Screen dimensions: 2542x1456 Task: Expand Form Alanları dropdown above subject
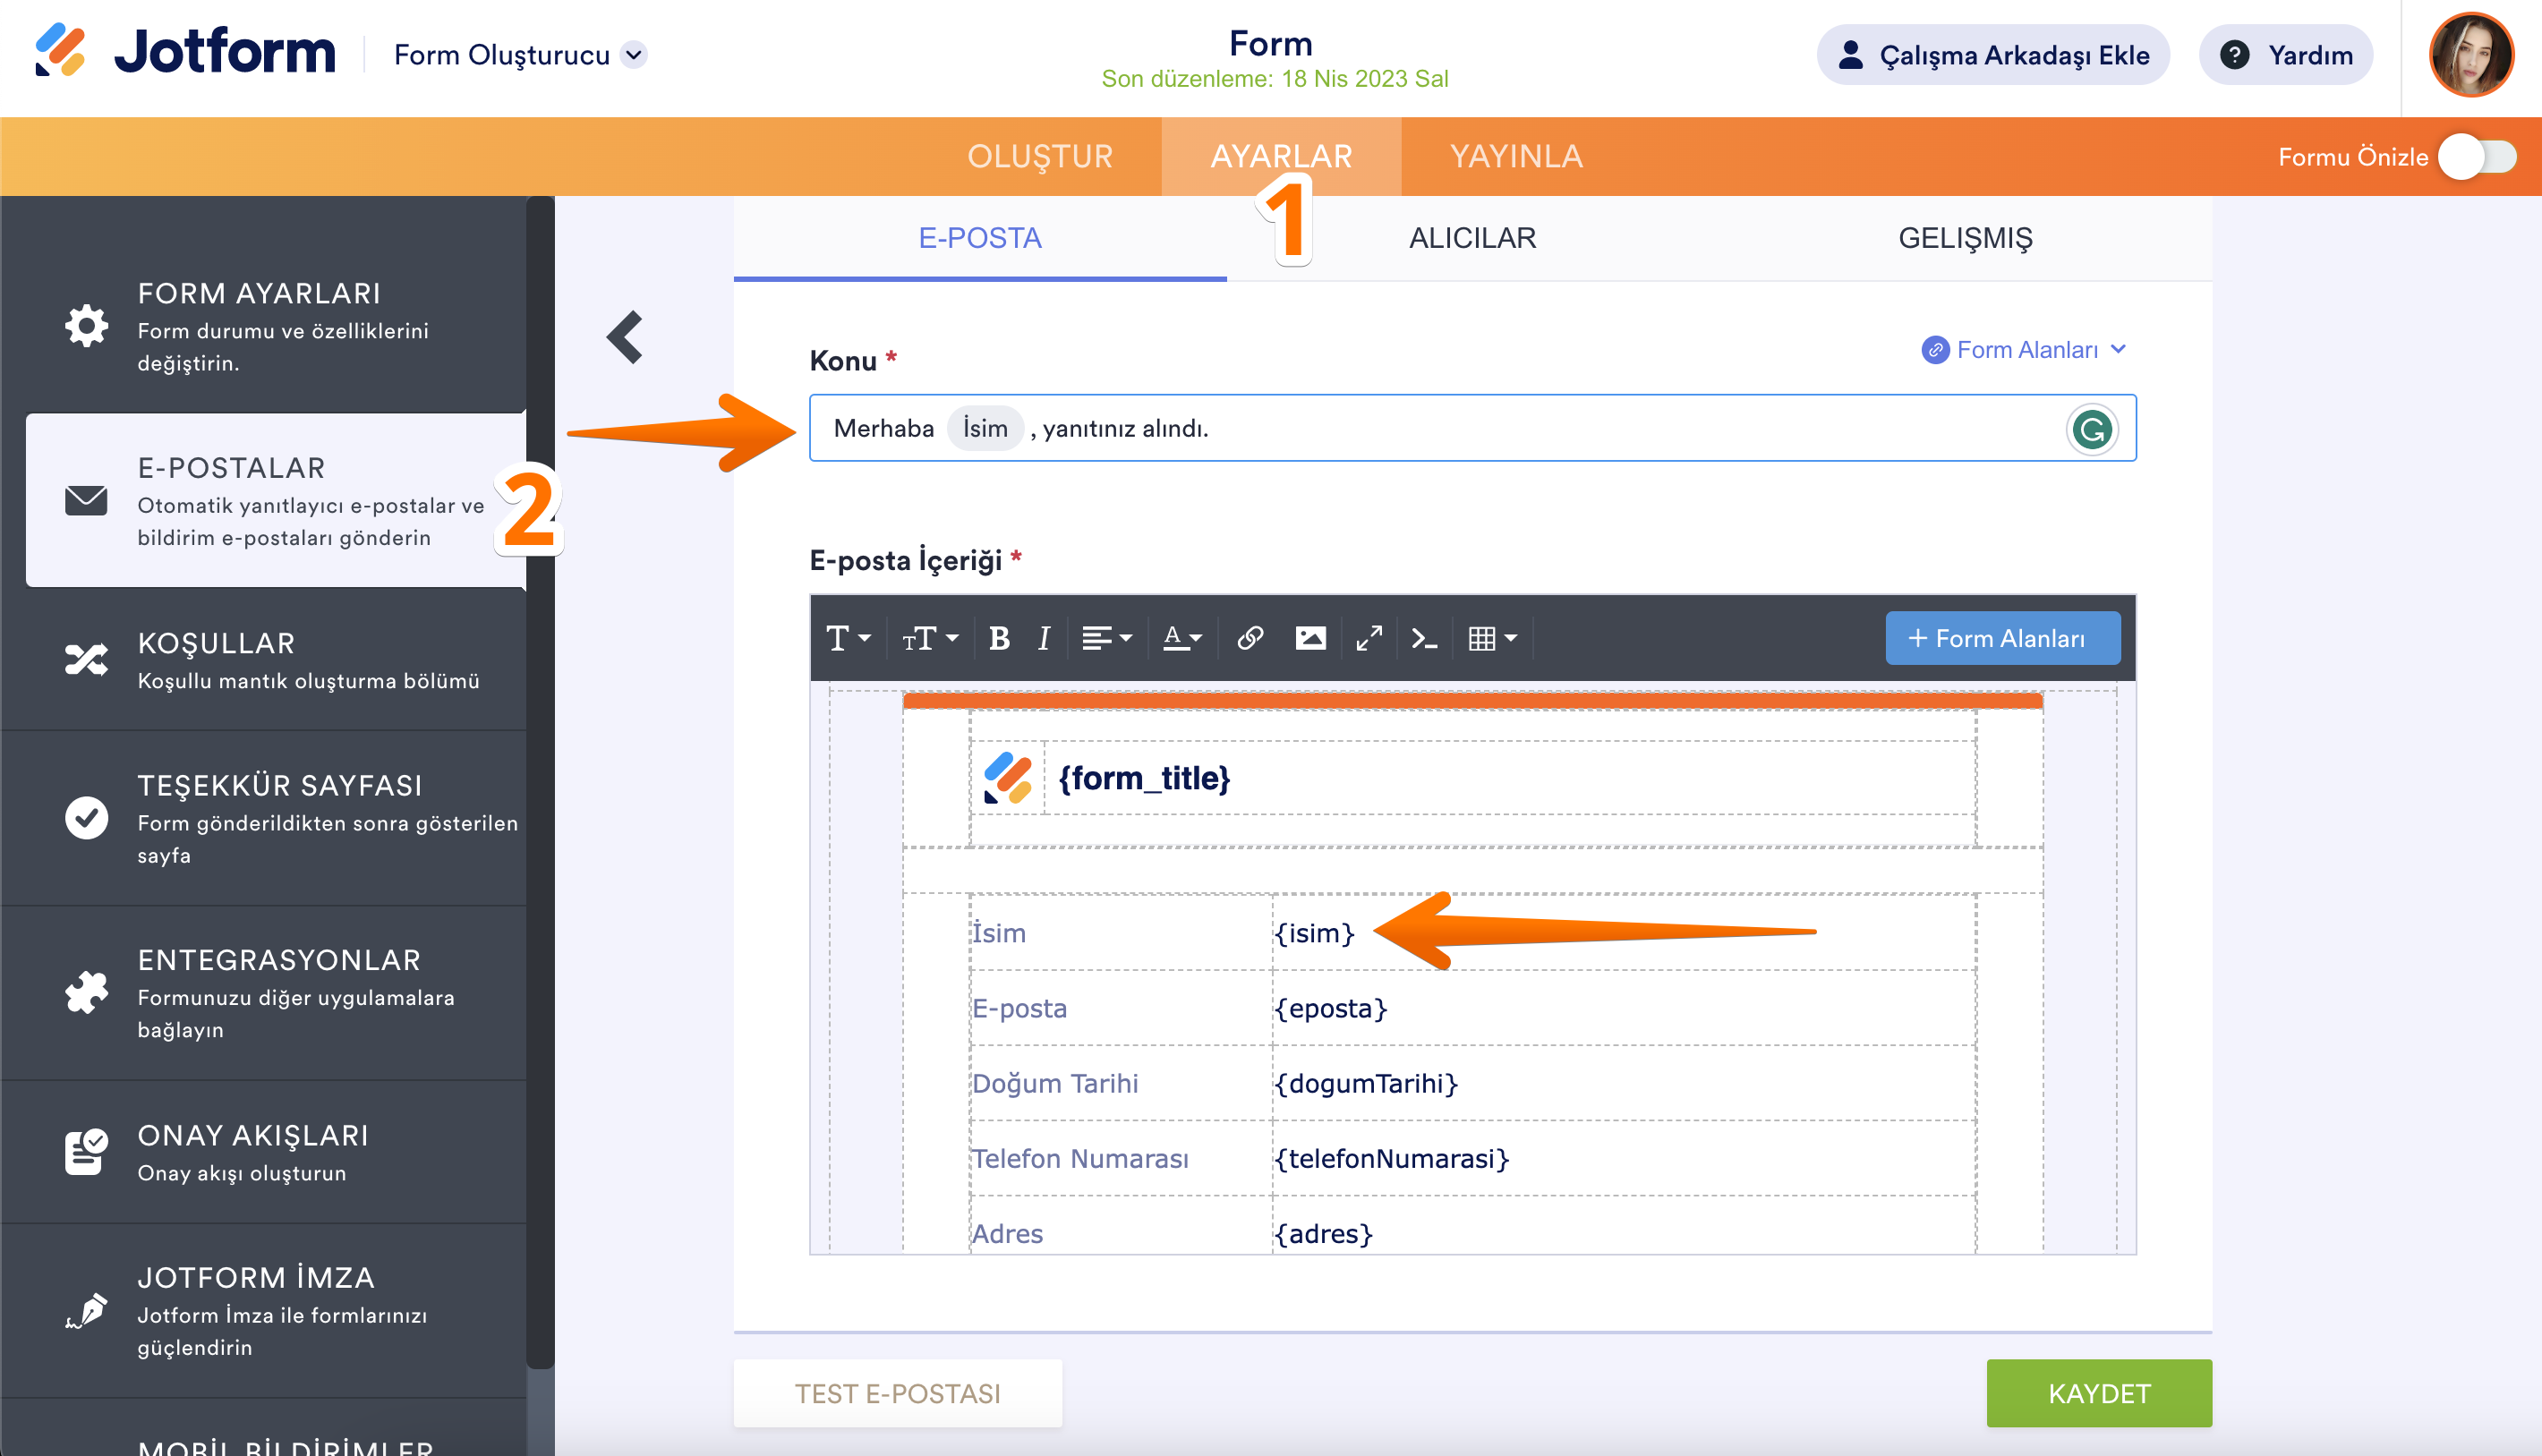pos(2026,350)
